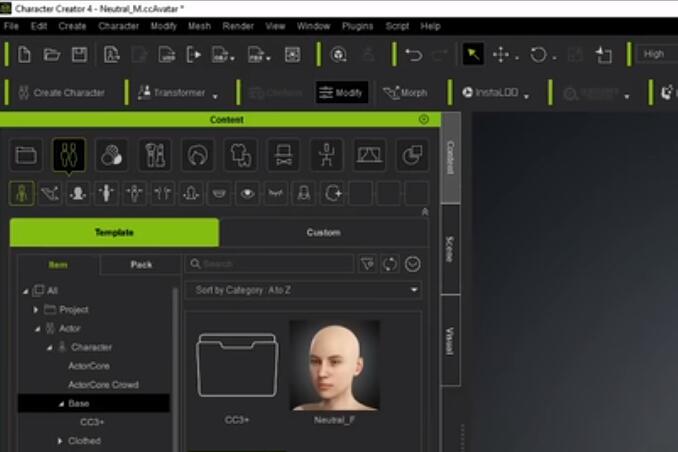
Task: Click the content Search field
Action: point(269,264)
